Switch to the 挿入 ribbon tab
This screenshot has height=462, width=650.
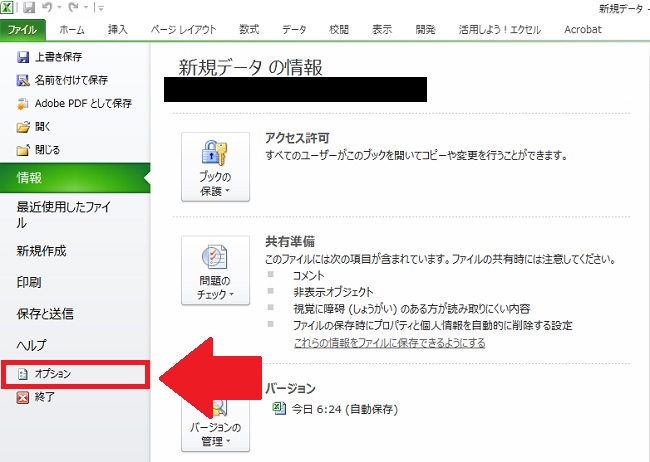click(118, 30)
